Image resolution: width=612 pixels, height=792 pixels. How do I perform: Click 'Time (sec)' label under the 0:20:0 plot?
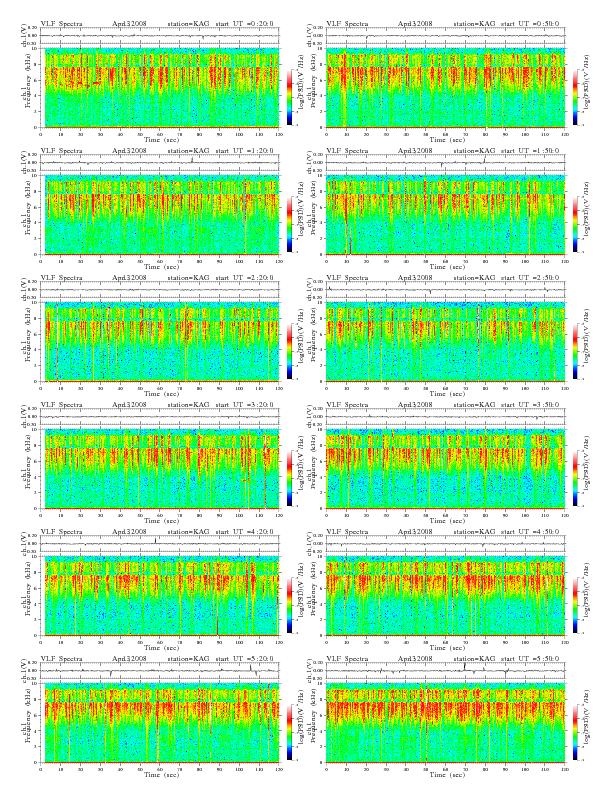point(162,140)
